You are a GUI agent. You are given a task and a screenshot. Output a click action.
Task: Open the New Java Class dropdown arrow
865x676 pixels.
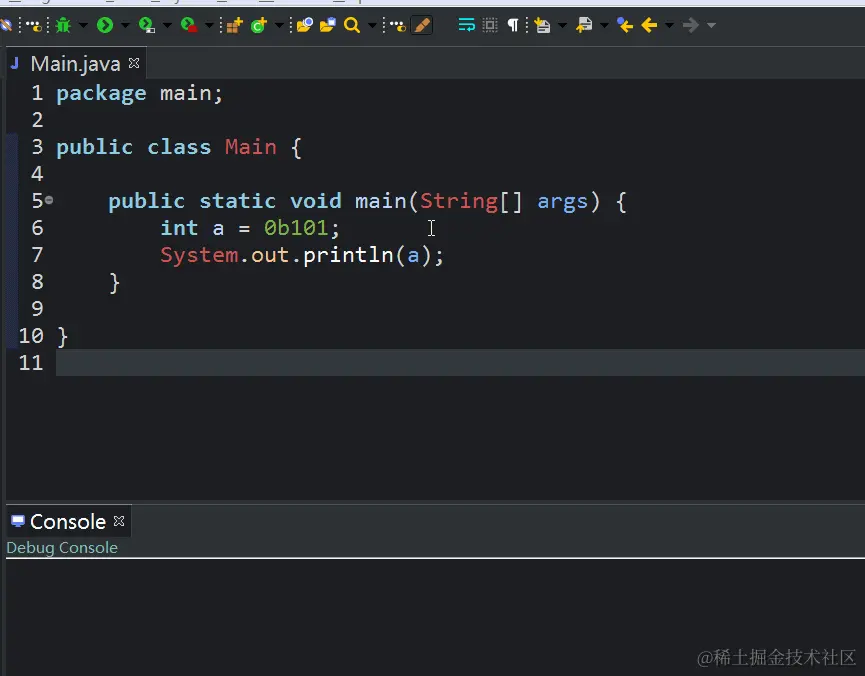[279, 25]
